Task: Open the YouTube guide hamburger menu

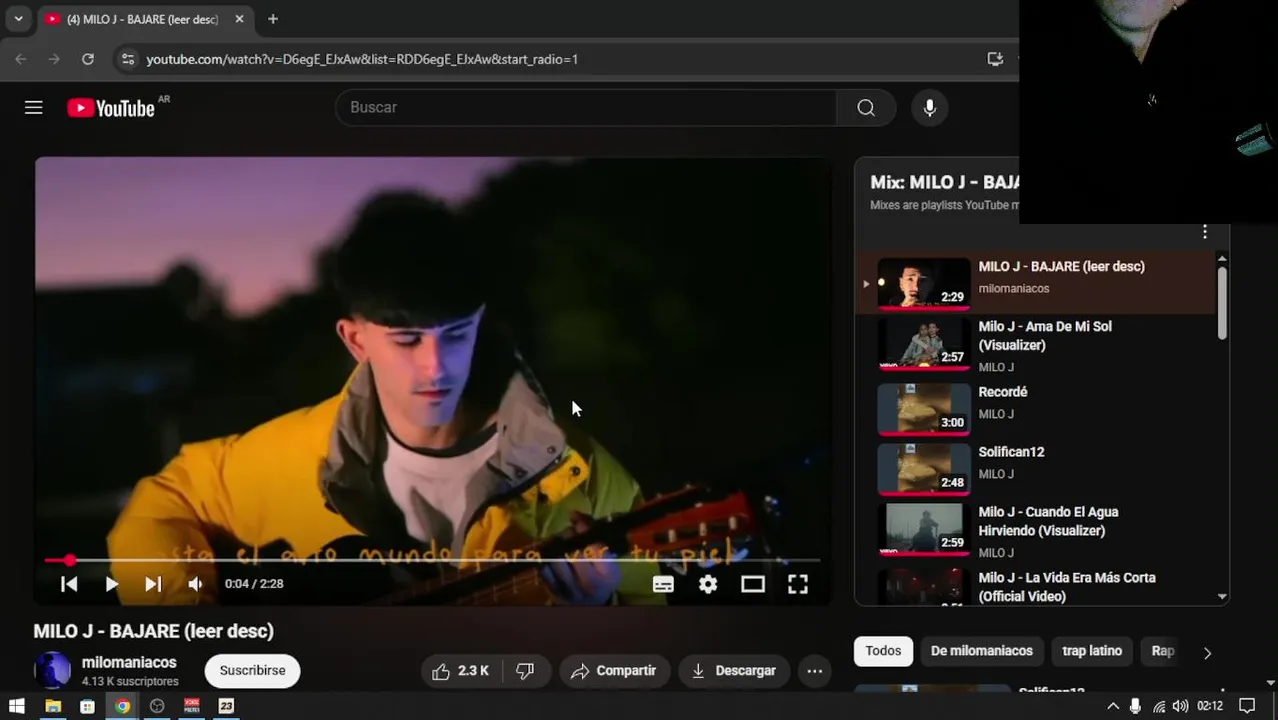Action: pos(34,107)
